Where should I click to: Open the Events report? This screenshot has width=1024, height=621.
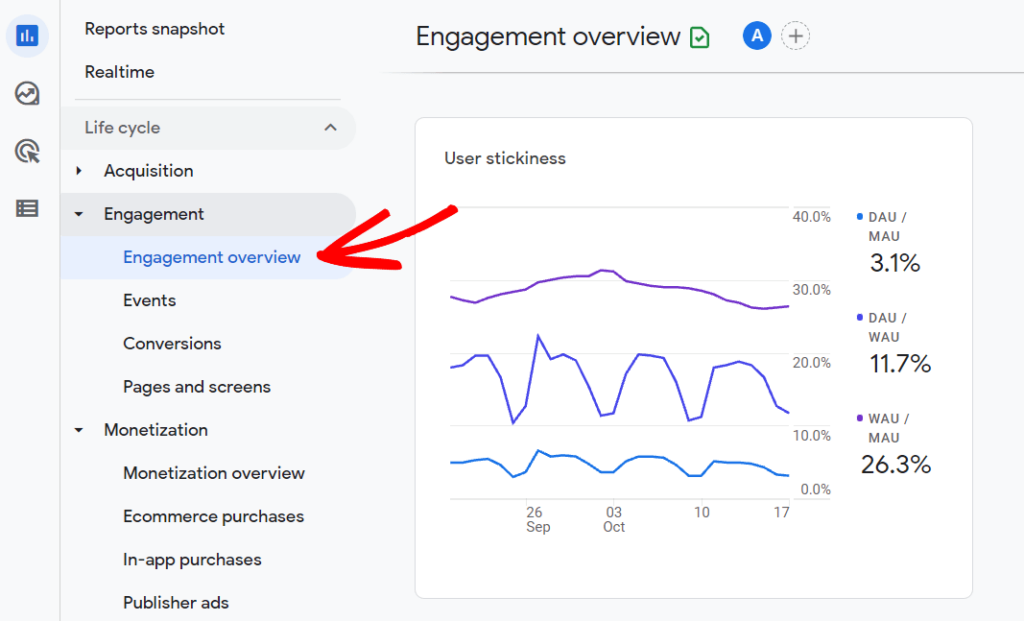click(149, 300)
